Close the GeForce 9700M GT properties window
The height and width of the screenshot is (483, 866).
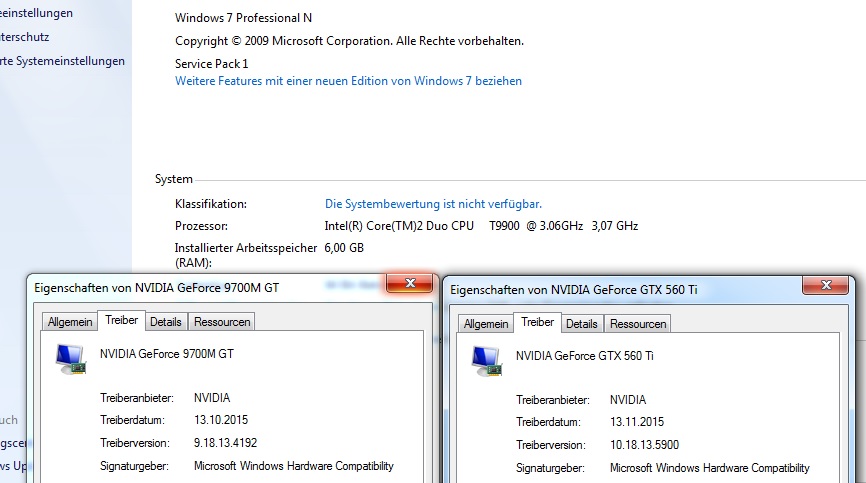tap(410, 283)
